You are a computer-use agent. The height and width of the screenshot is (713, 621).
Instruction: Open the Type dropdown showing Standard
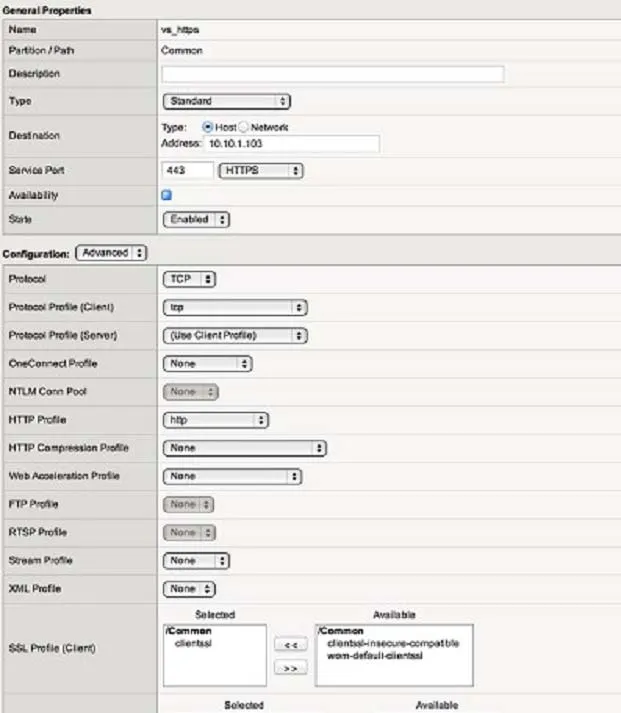click(226, 101)
